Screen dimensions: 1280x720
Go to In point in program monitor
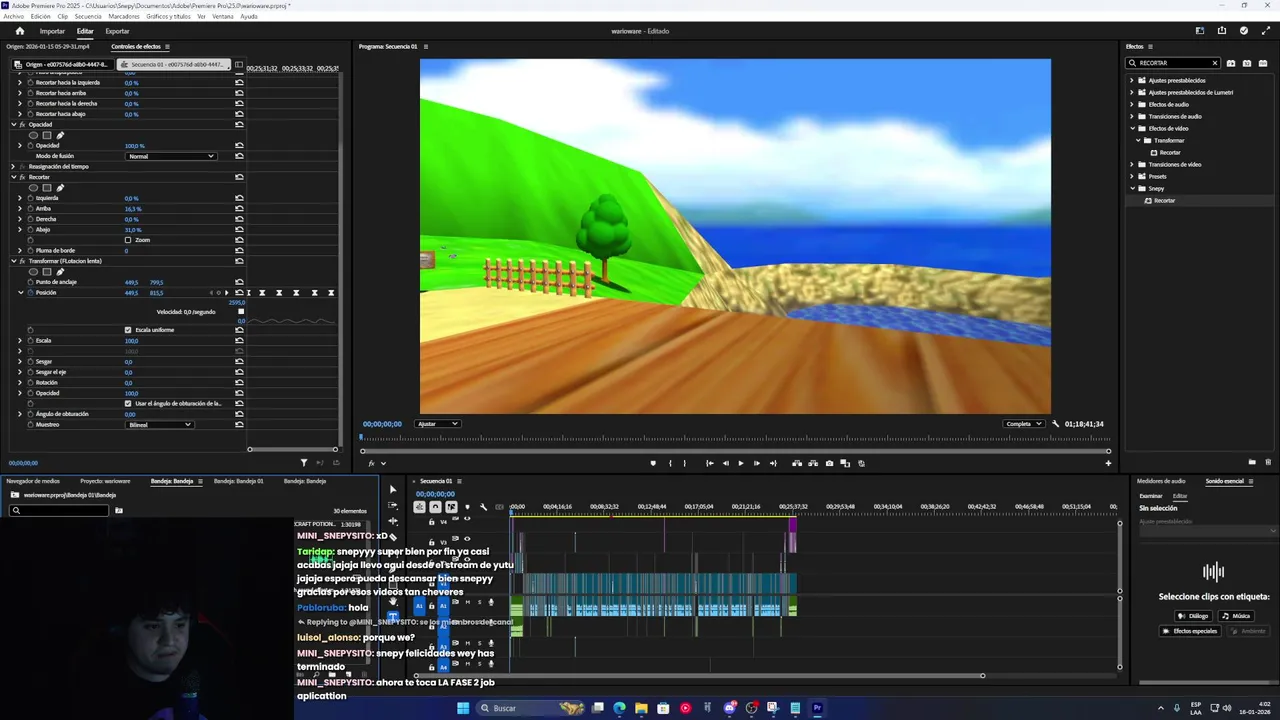pos(710,463)
